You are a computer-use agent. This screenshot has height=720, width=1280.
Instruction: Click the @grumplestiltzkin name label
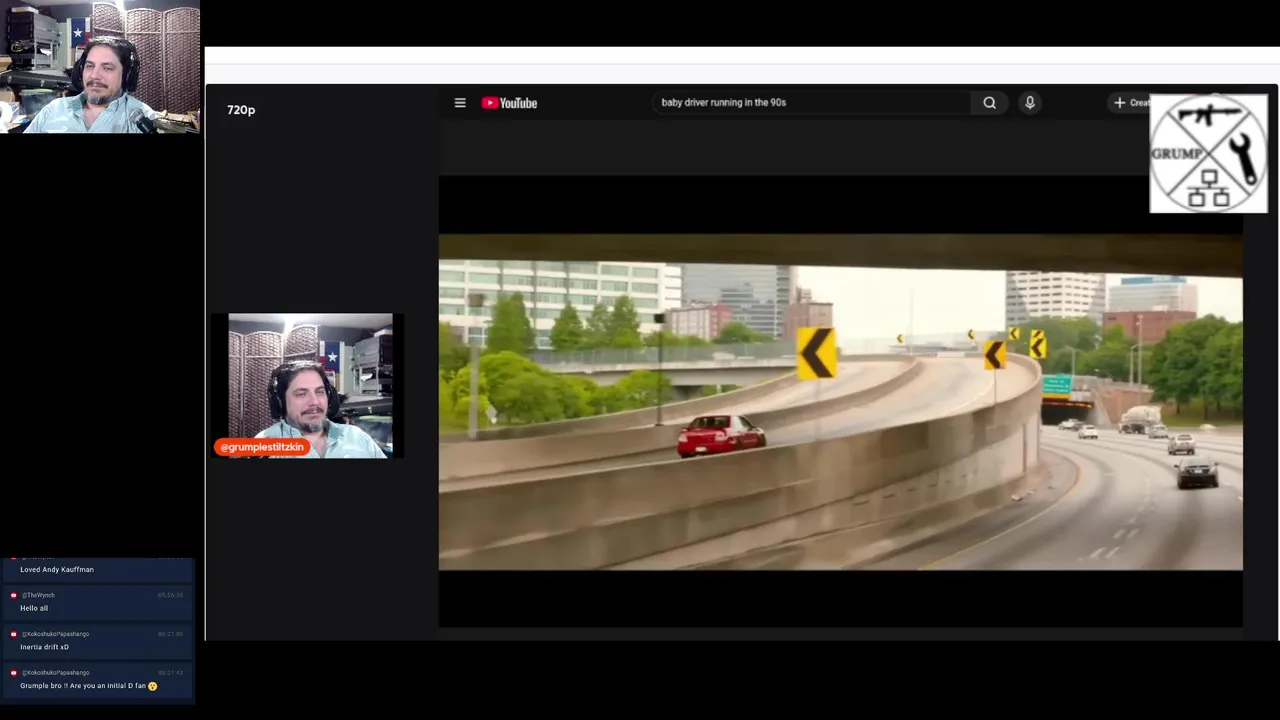pos(262,447)
